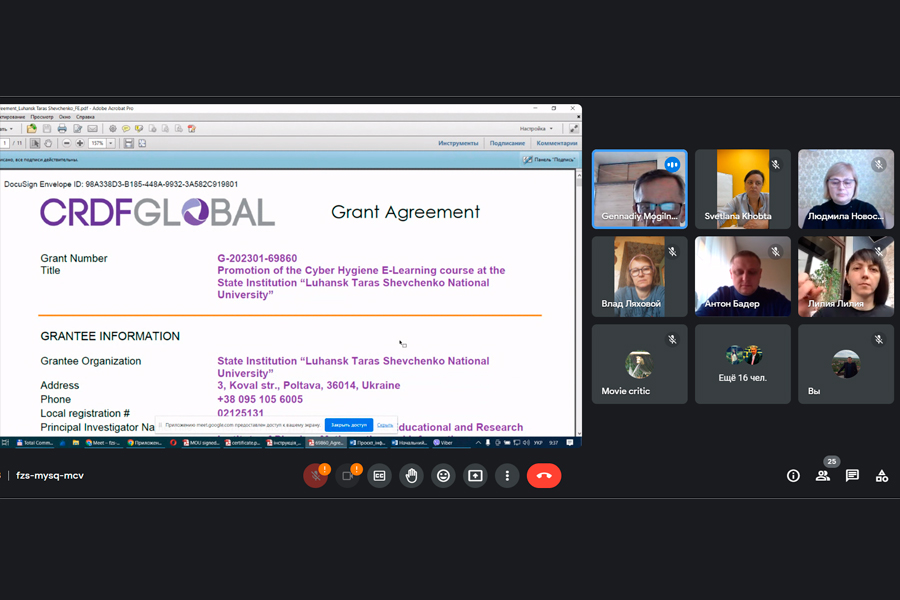Open meeting details info icon

click(793, 475)
